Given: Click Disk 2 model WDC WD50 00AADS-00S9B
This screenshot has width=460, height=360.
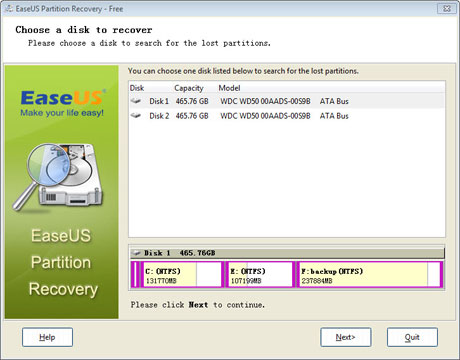Looking at the screenshot, I should click(265, 116).
